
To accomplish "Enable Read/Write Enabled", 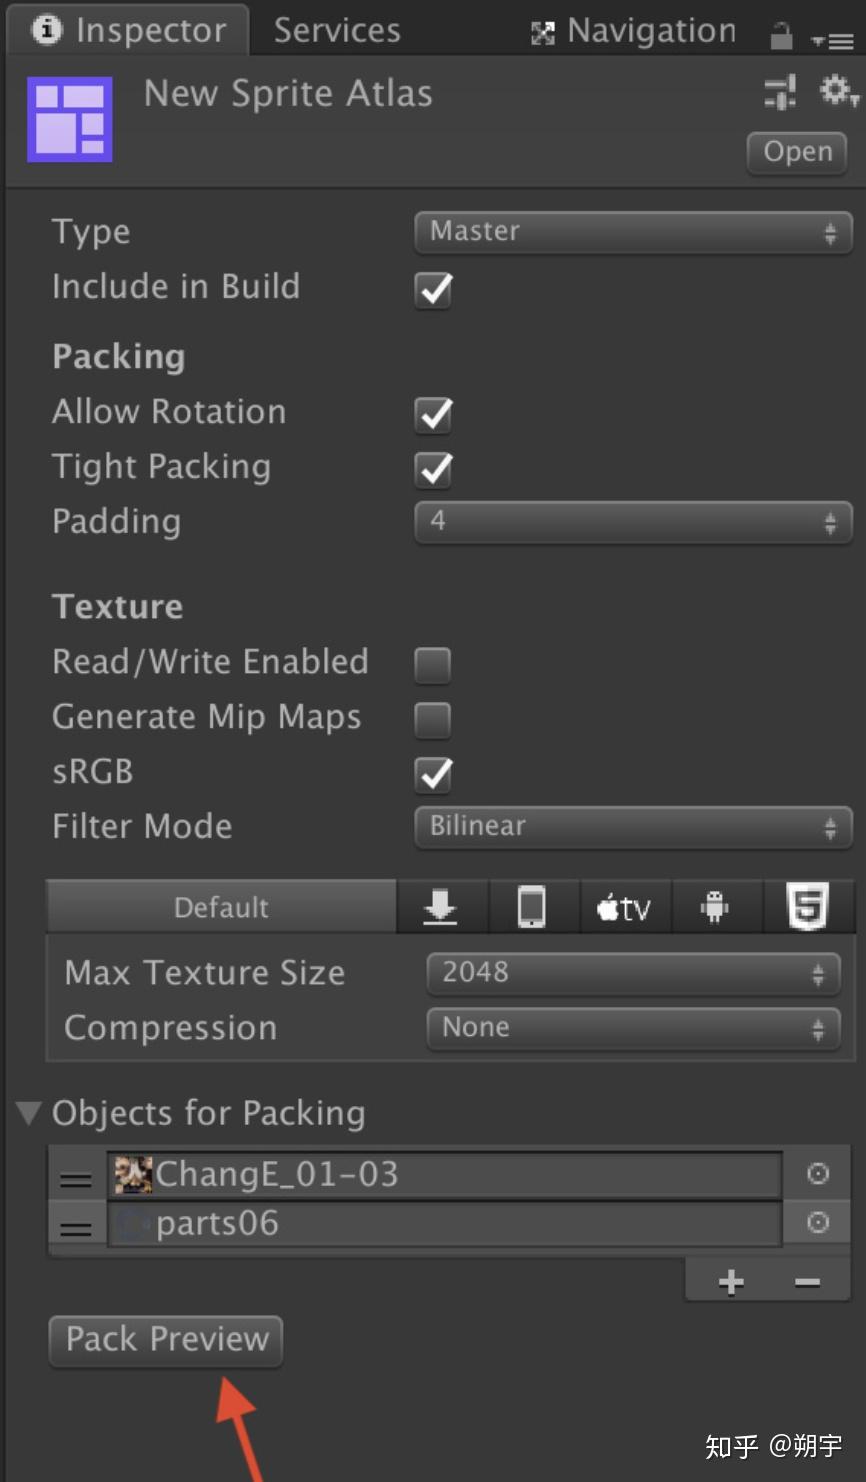I will click(432, 665).
